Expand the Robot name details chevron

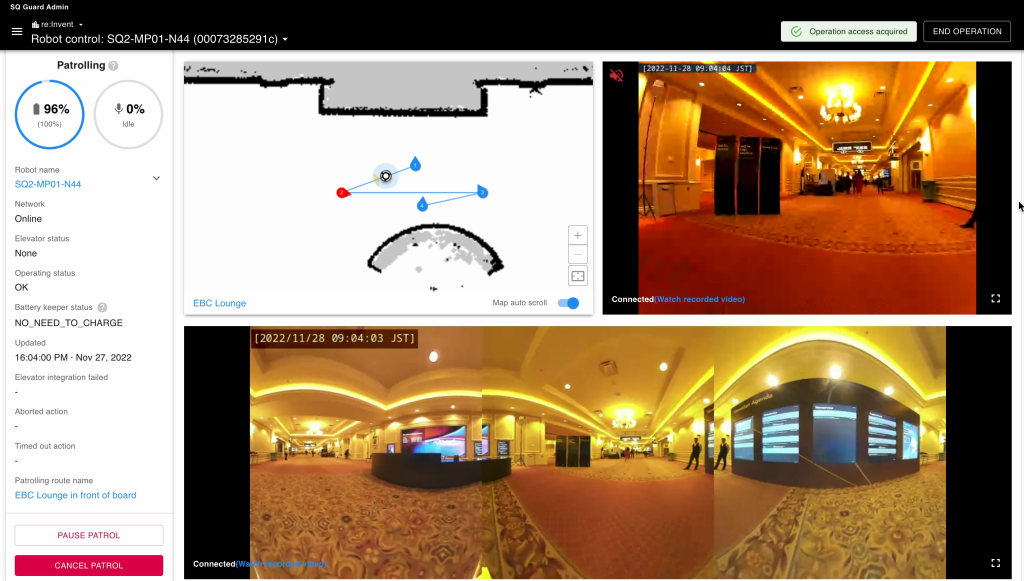[x=156, y=177]
